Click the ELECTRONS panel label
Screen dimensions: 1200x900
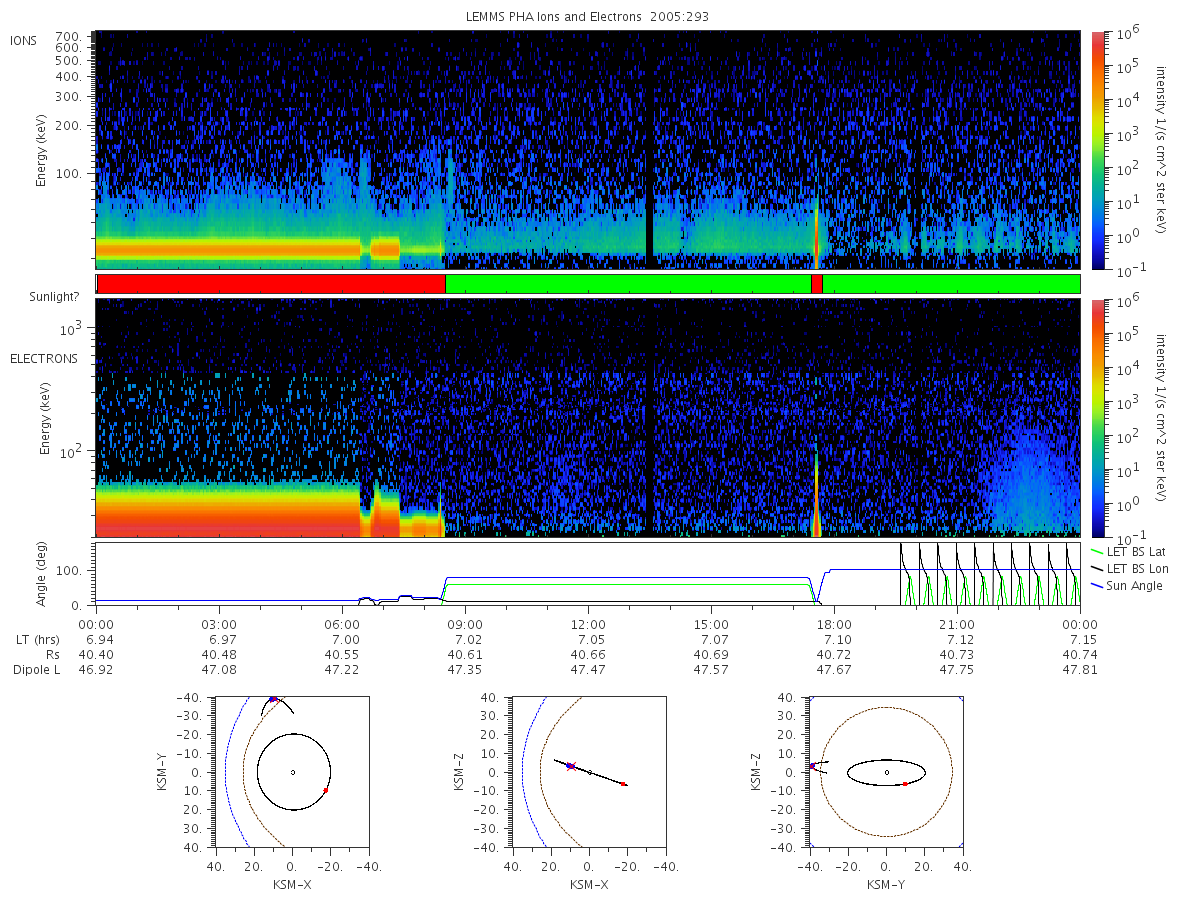pos(44,358)
